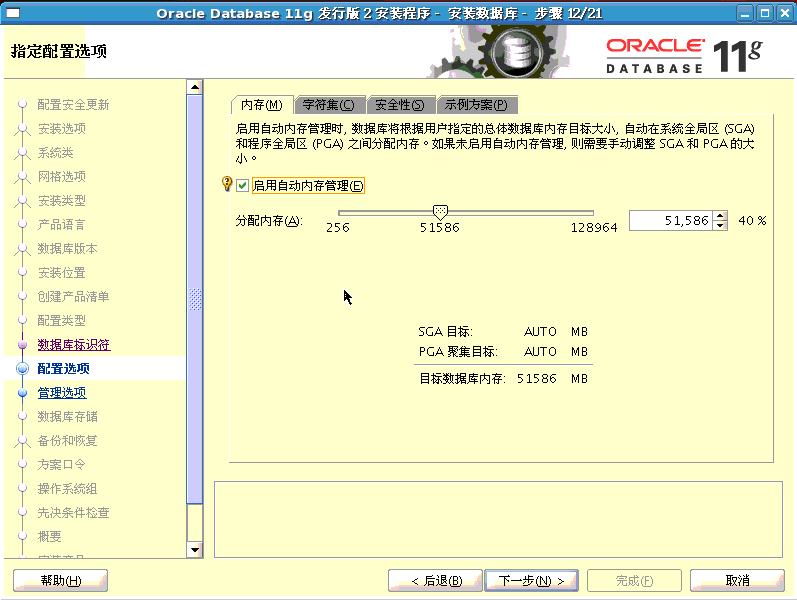Increase memory with the spinner up arrow
This screenshot has width=797, height=600.
(720, 216)
